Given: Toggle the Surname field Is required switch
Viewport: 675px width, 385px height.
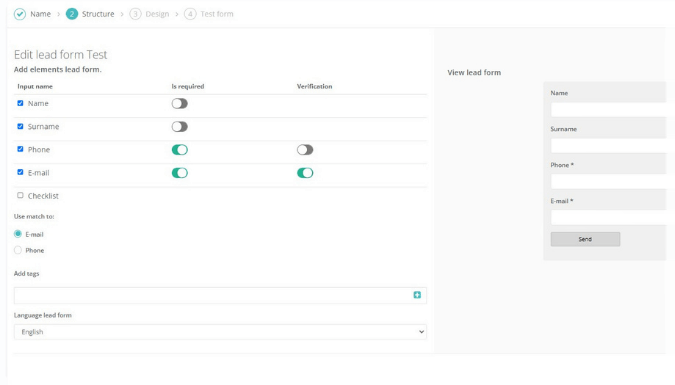Looking at the screenshot, I should [180, 127].
